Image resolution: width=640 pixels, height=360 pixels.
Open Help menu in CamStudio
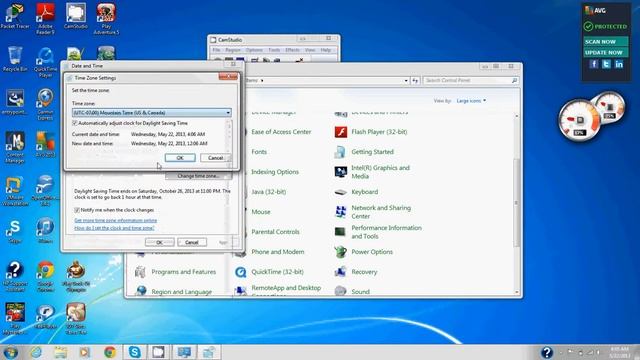click(x=326, y=50)
